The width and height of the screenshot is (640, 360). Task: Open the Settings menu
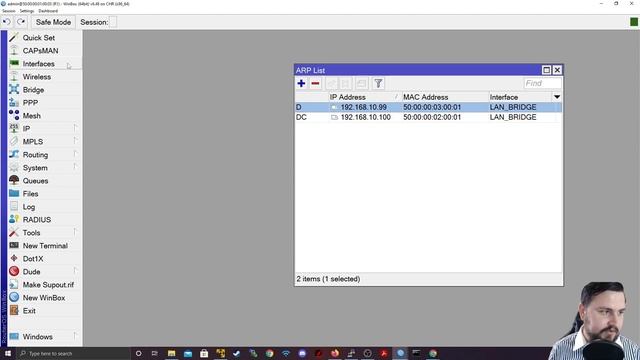pos(27,11)
